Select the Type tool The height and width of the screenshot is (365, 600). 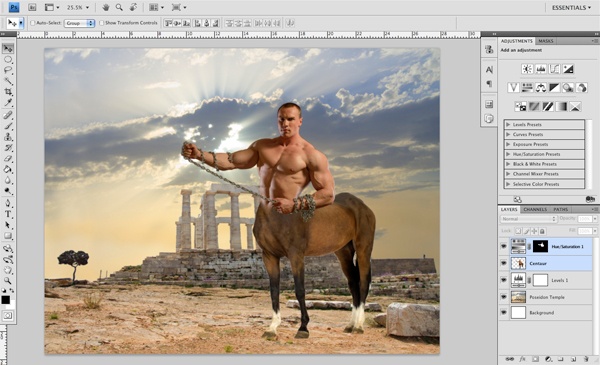pos(8,214)
